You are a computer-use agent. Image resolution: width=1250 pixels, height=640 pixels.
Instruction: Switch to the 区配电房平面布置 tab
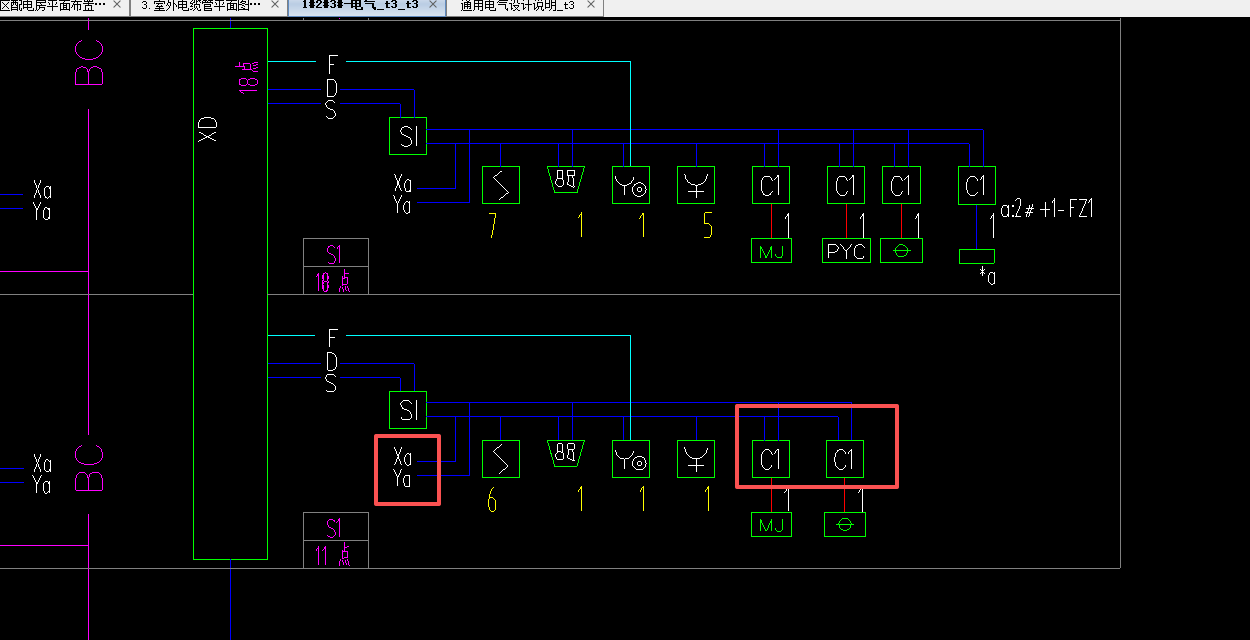[x=52, y=6]
